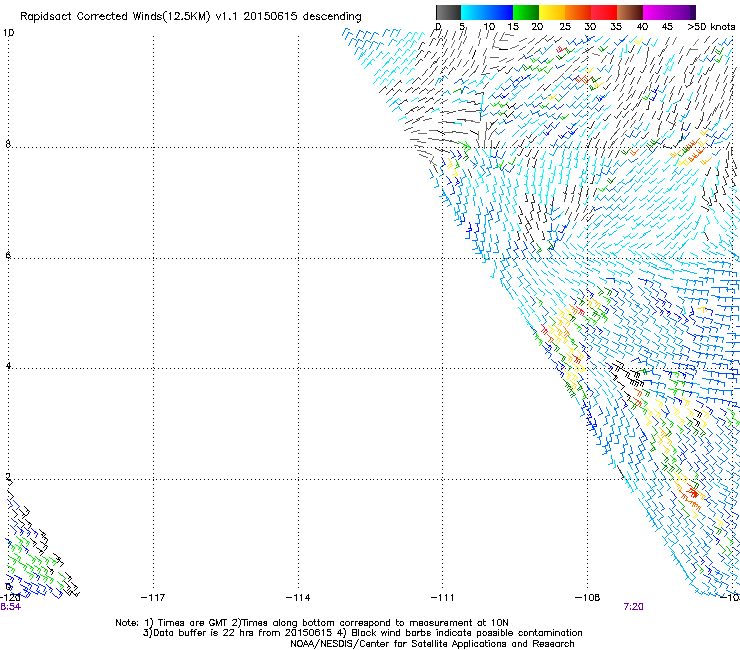Click the '35' legend scale label
The height and width of the screenshot is (650, 740).
tap(616, 27)
